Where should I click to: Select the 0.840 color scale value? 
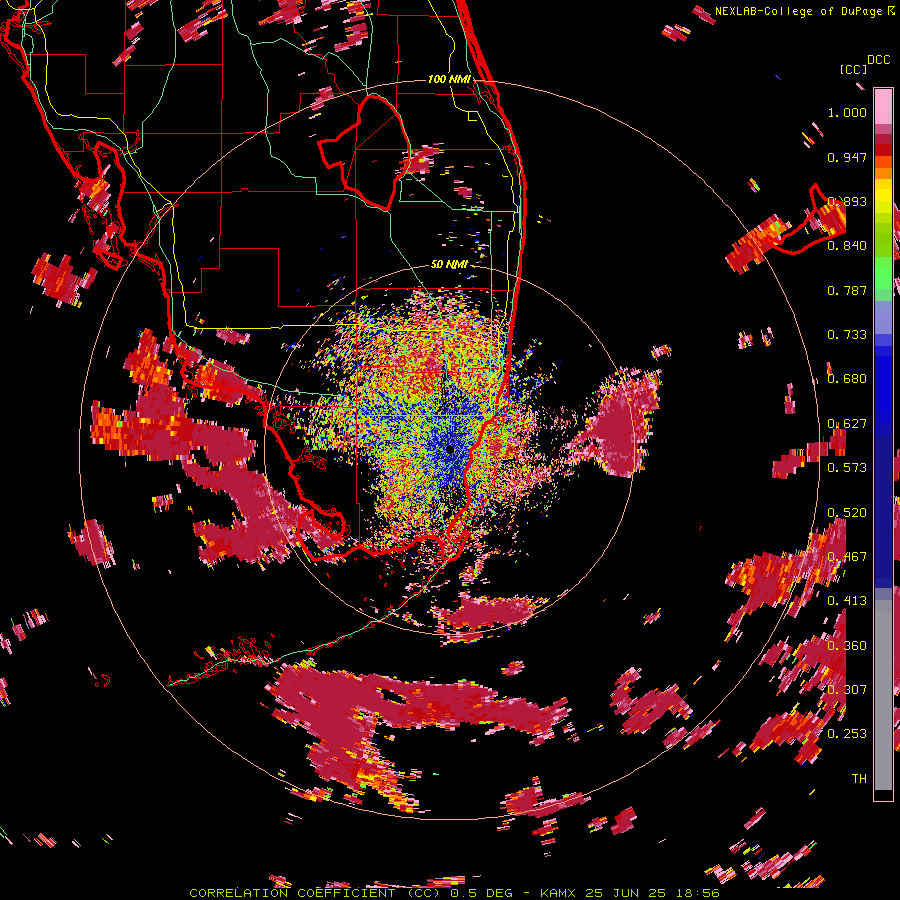click(x=847, y=246)
